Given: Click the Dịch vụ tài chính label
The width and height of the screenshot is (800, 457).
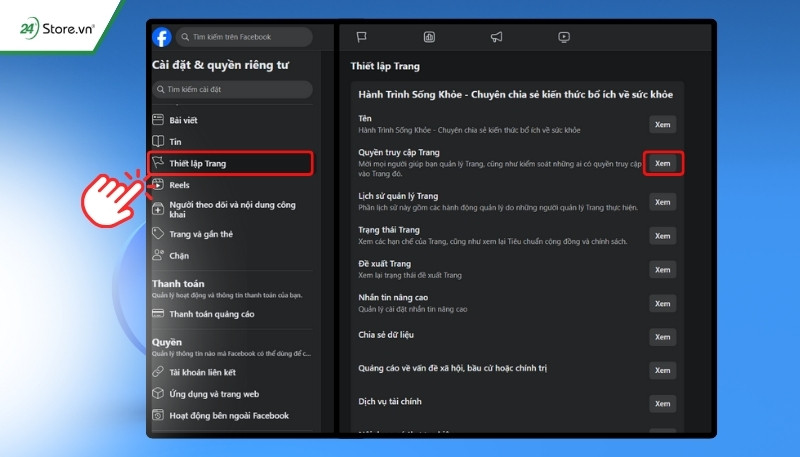Looking at the screenshot, I should pos(390,401).
